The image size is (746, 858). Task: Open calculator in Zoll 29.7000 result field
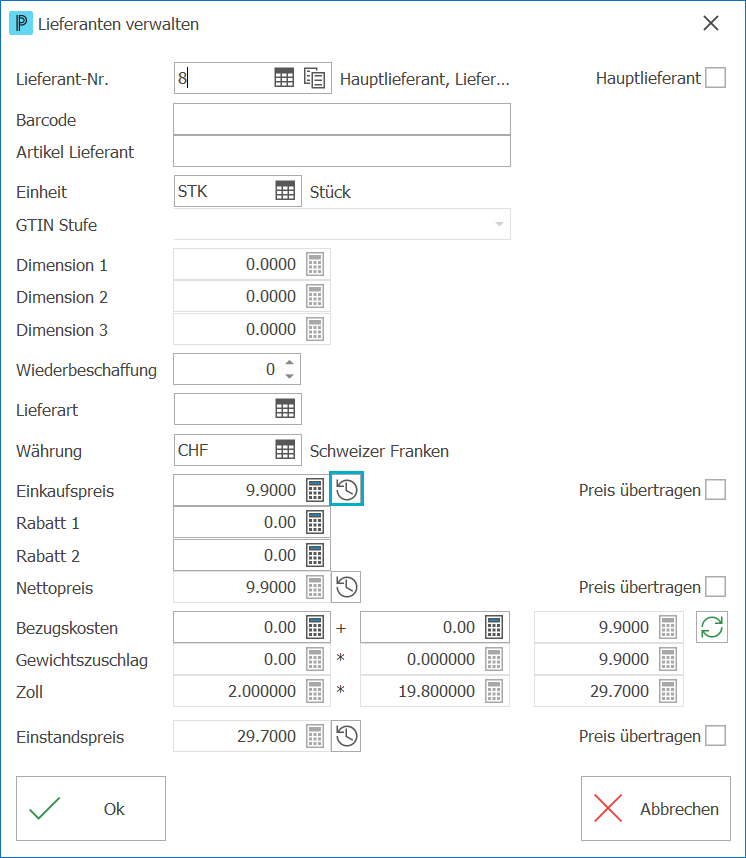click(668, 691)
